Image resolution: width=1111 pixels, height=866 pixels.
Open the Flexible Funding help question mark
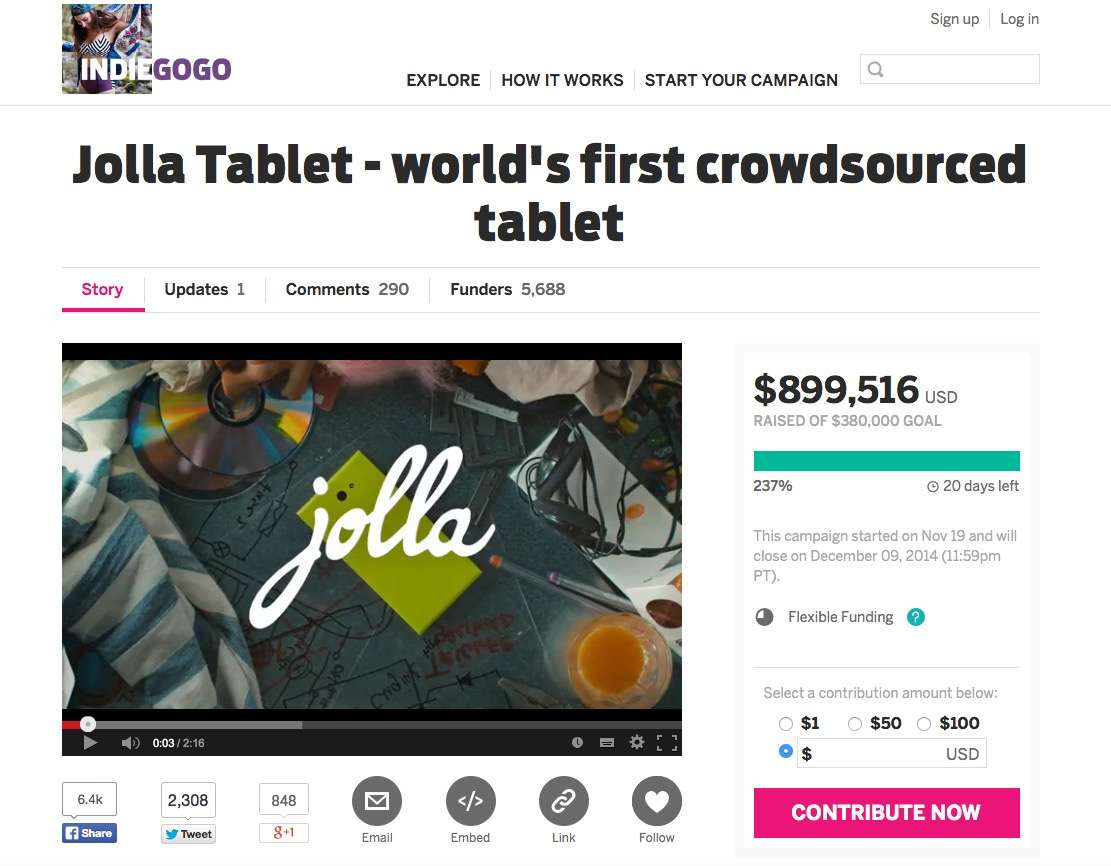pyautogui.click(x=915, y=617)
